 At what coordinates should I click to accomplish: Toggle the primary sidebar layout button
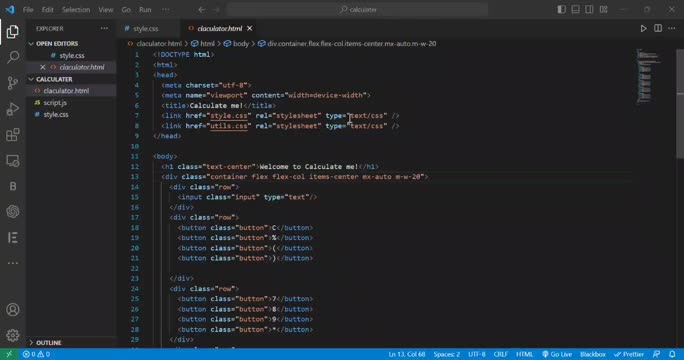pos(561,9)
